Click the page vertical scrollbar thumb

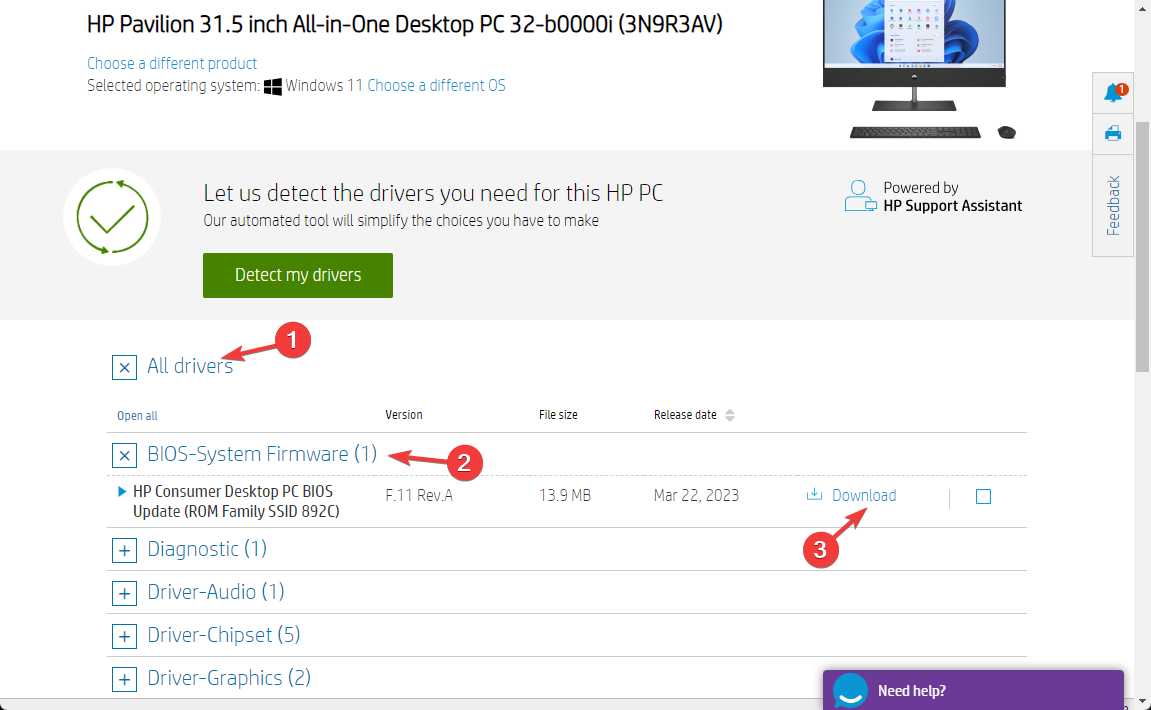1142,246
